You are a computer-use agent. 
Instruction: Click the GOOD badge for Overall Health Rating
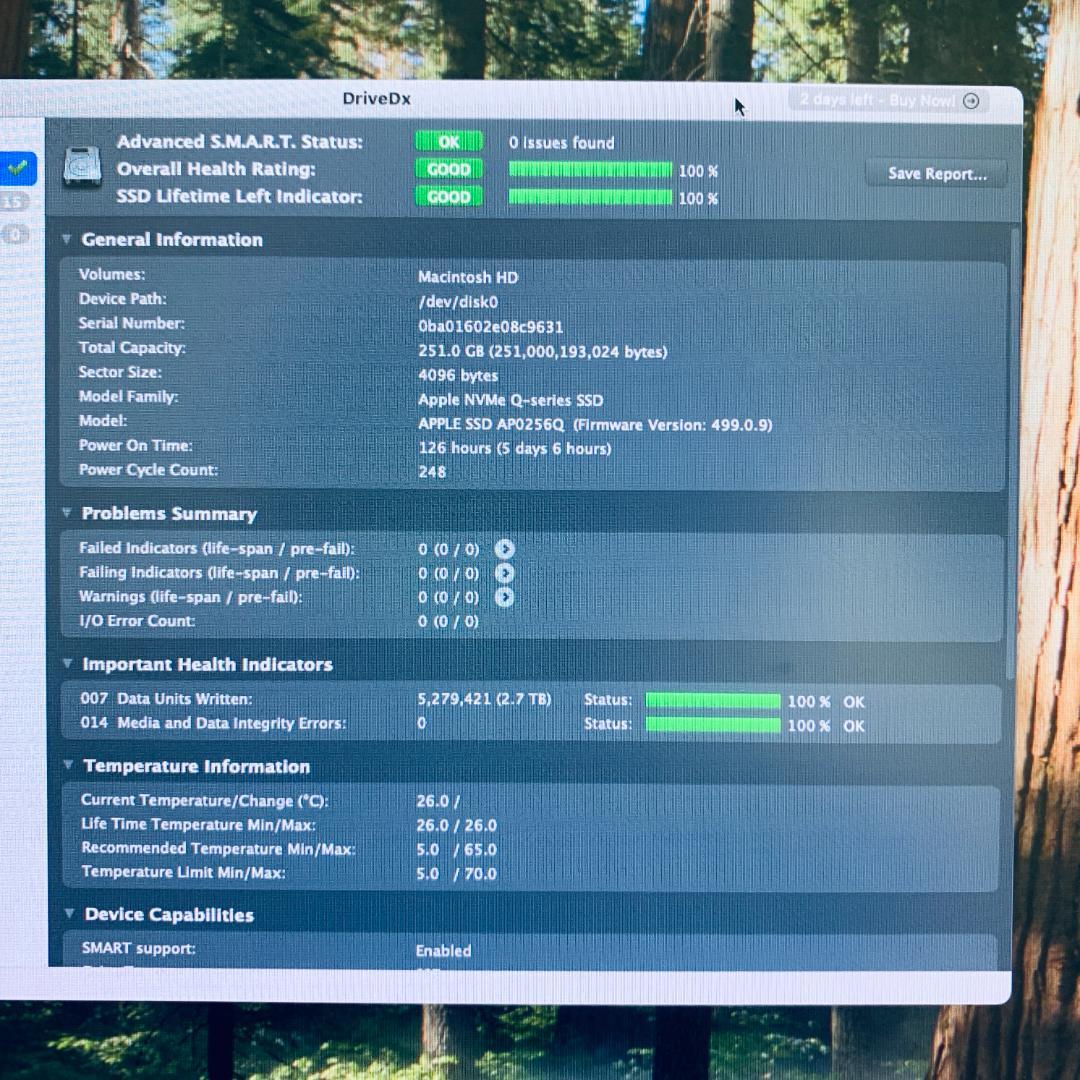point(448,169)
